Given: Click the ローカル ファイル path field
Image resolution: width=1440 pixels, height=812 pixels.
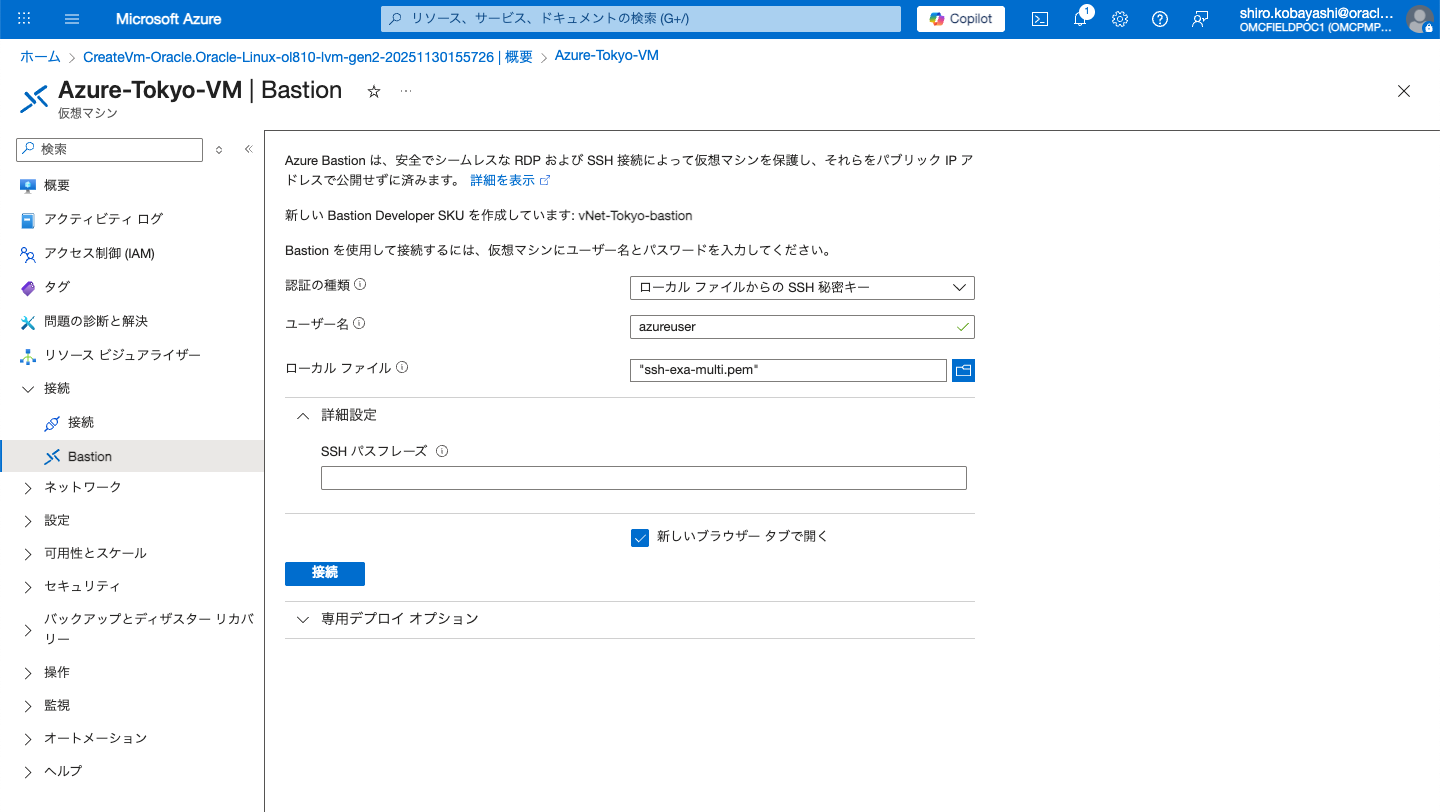Looking at the screenshot, I should pos(788,370).
